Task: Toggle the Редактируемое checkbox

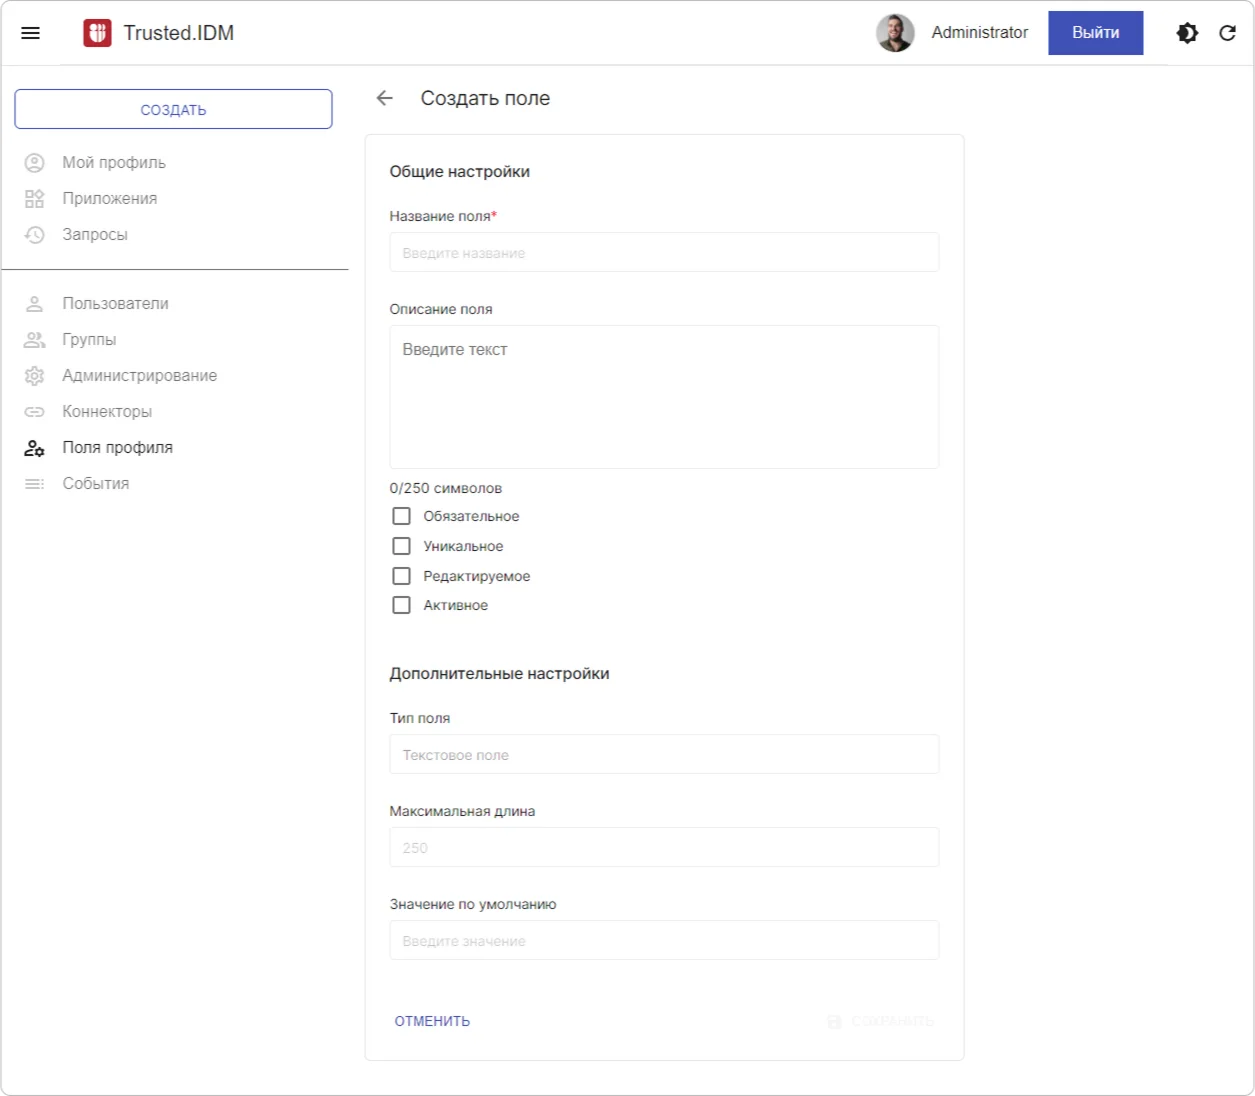Action: click(x=401, y=576)
